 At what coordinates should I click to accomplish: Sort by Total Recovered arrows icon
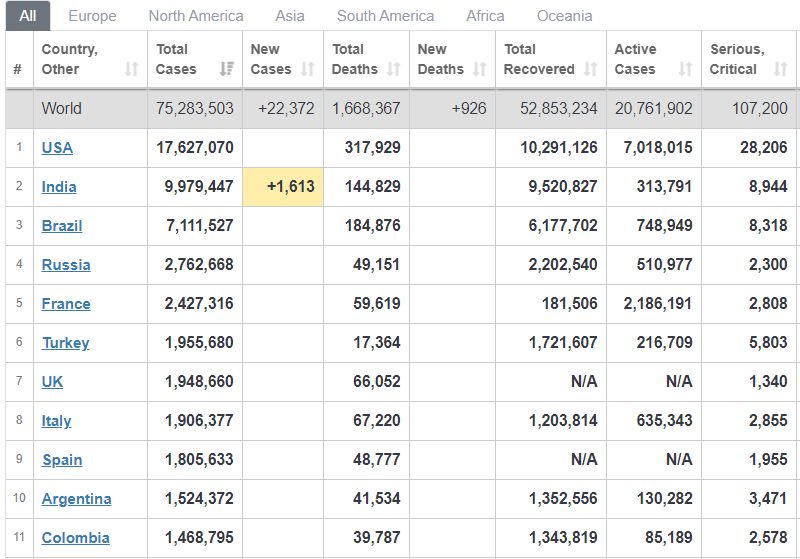(590, 69)
